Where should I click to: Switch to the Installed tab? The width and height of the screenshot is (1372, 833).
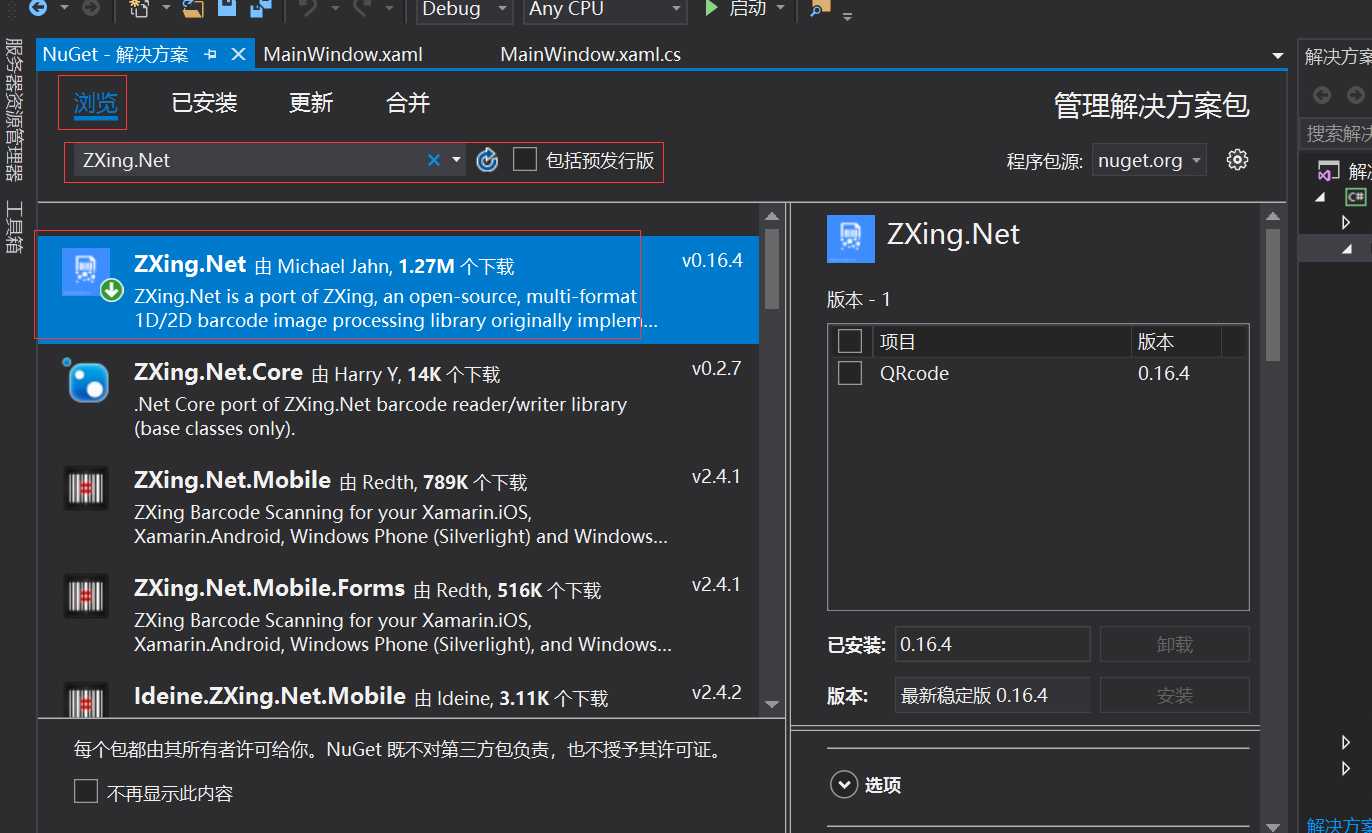click(x=204, y=102)
